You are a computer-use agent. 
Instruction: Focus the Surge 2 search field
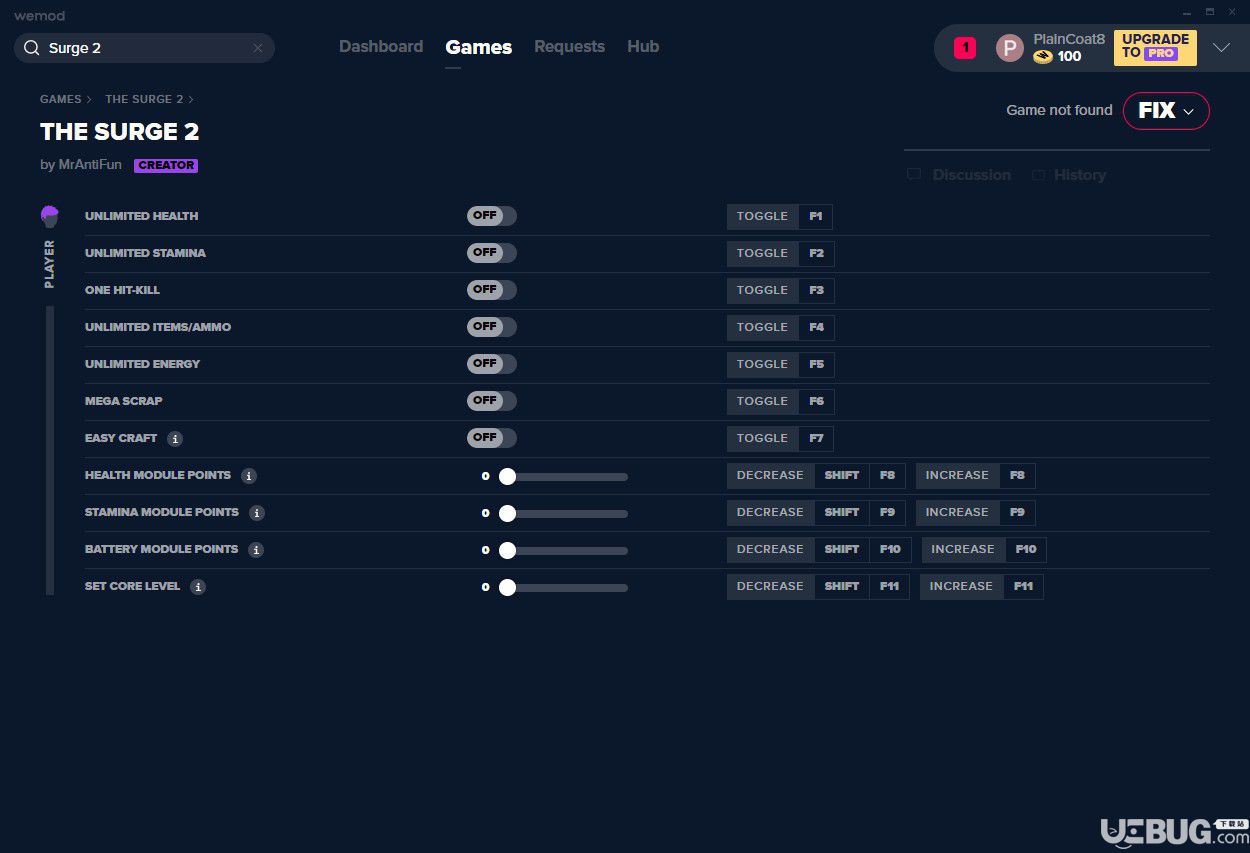(144, 48)
